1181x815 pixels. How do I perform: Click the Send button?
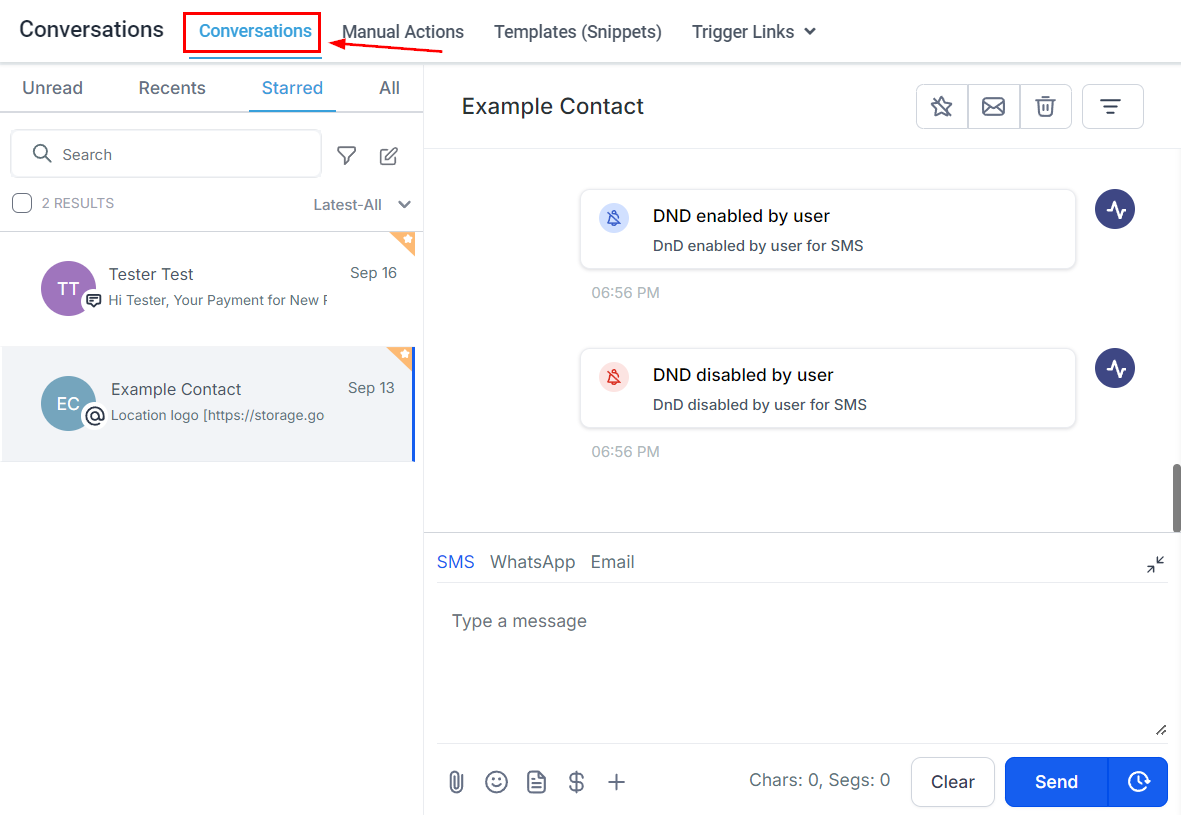pos(1056,782)
